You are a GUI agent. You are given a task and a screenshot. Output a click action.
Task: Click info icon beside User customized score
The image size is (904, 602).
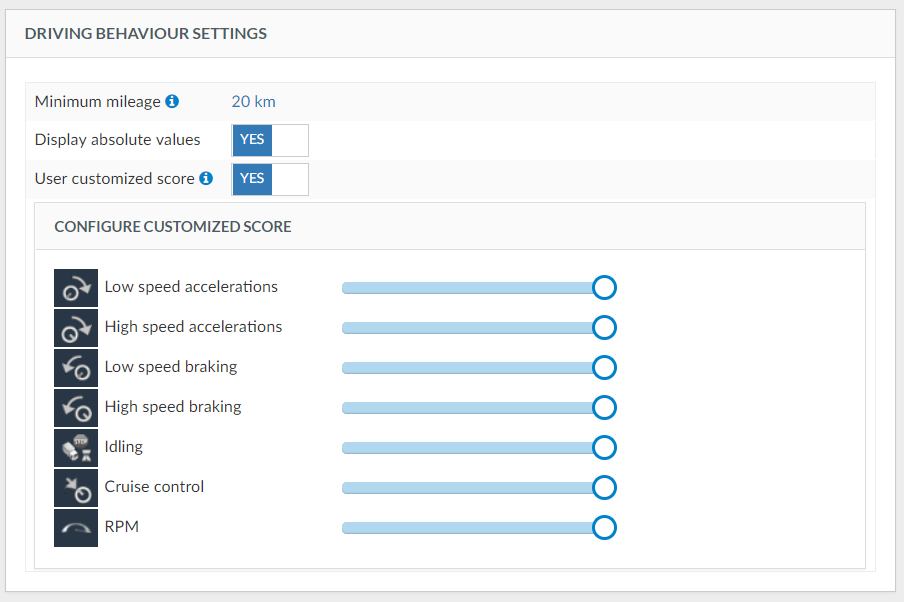point(206,179)
